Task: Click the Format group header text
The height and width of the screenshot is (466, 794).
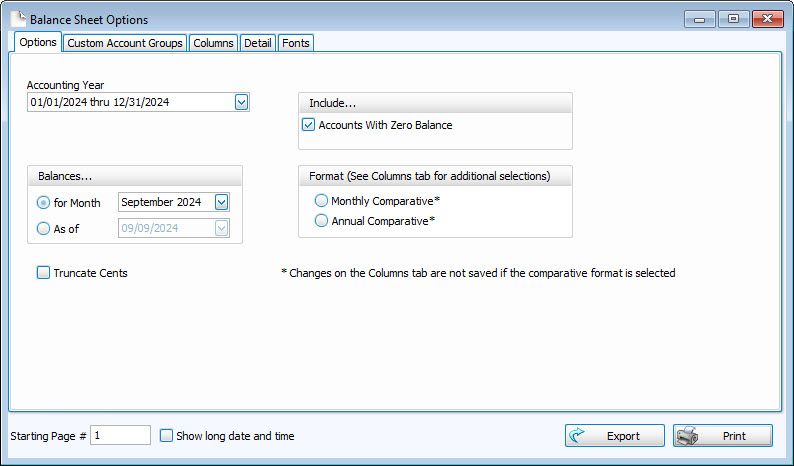Action: click(429, 176)
